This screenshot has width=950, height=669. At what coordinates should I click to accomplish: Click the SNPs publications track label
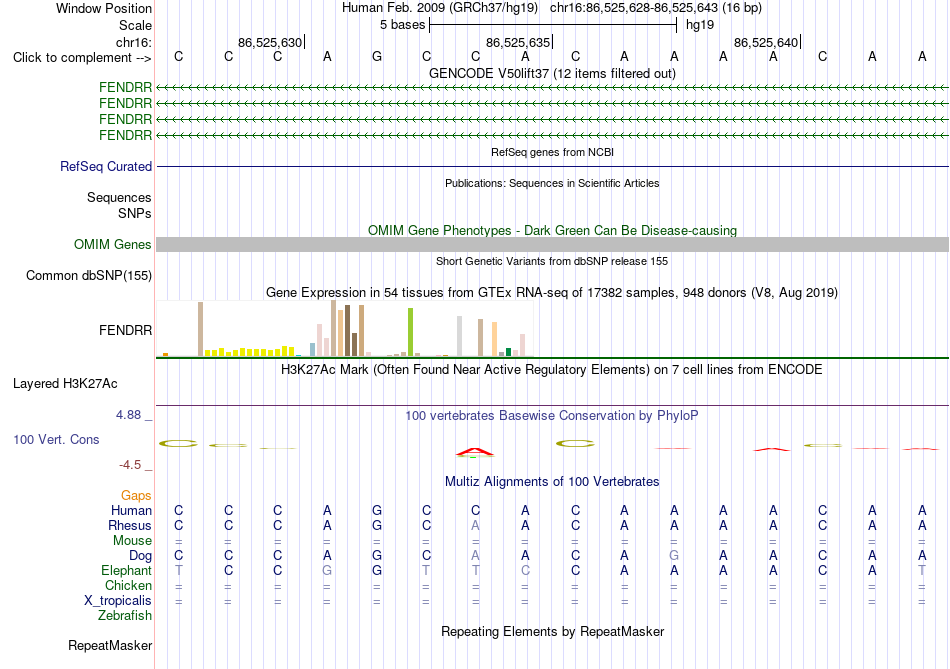pyautogui.click(x=135, y=213)
